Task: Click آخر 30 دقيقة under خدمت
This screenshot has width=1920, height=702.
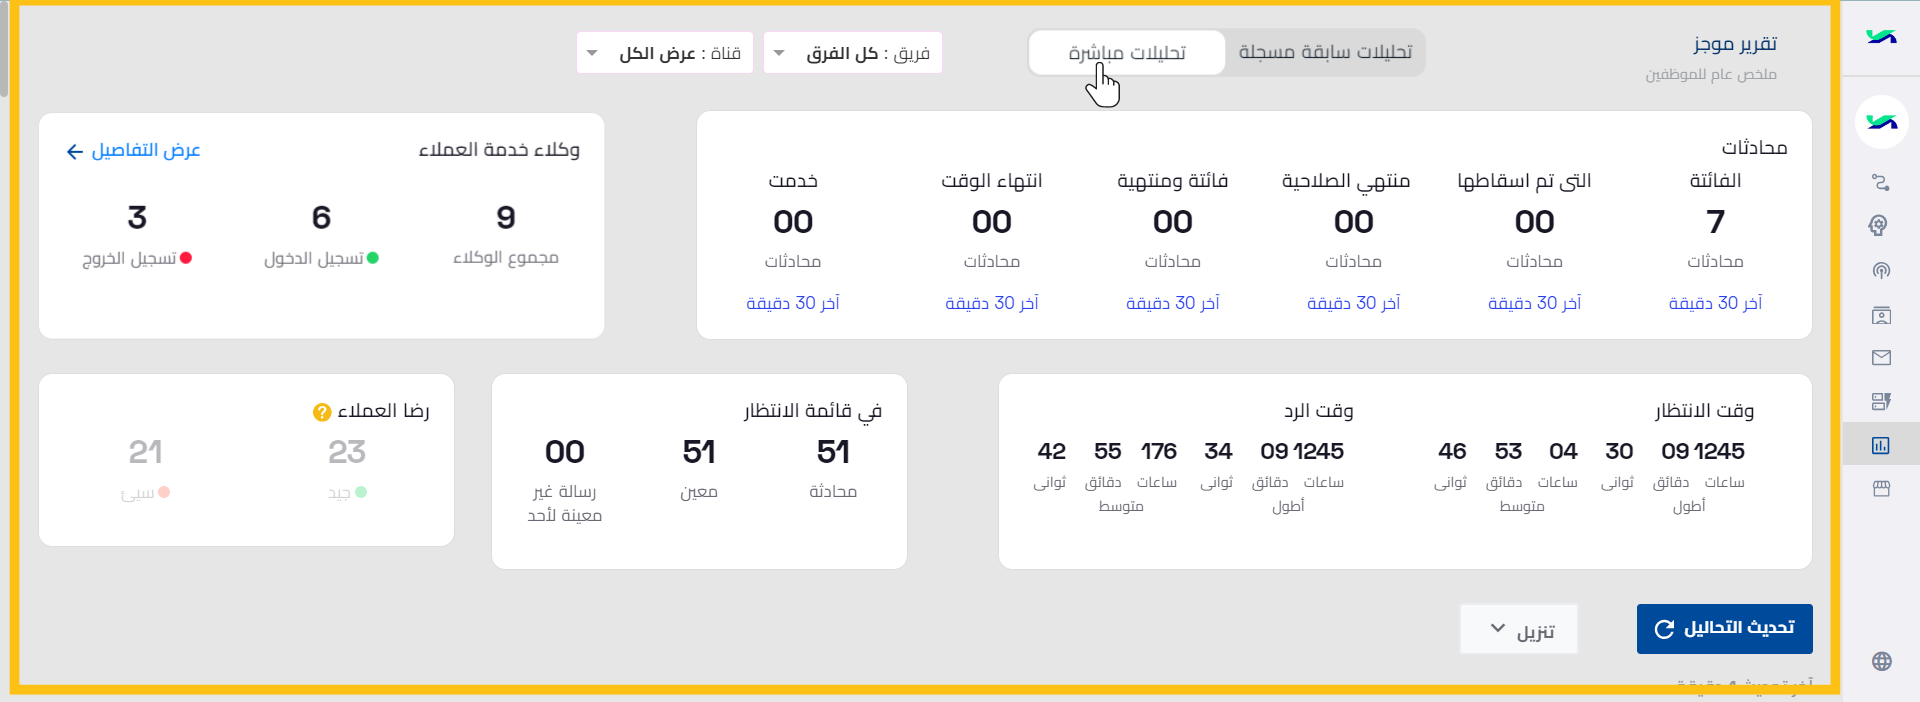Action: click(792, 303)
